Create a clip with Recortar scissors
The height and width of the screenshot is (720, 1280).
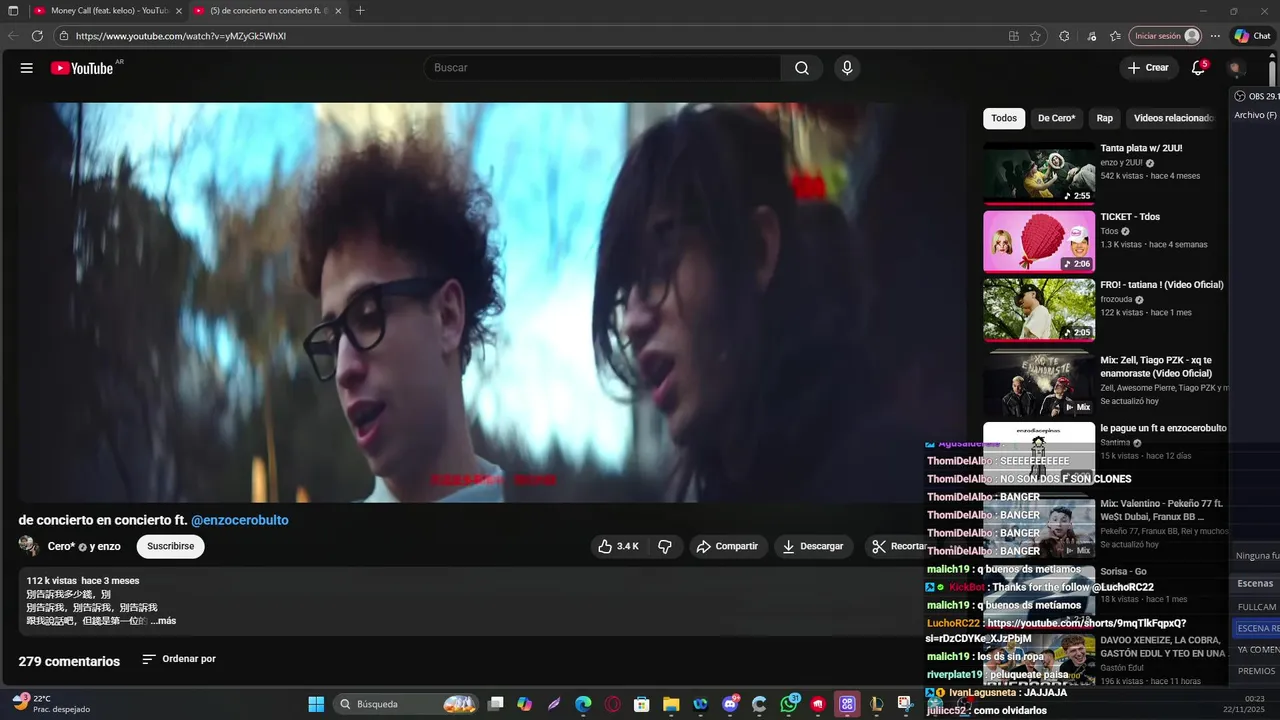[898, 546]
